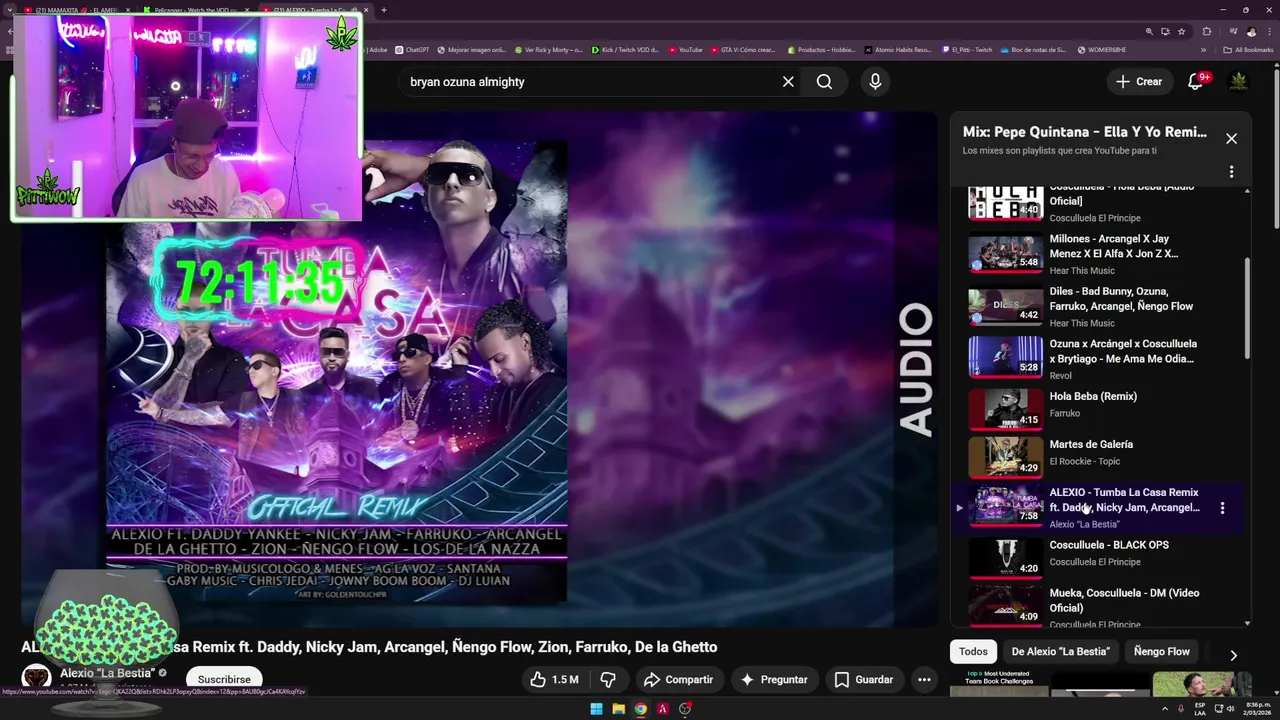Play Hola Beba (Remix) by Farruko

[x=1097, y=410]
